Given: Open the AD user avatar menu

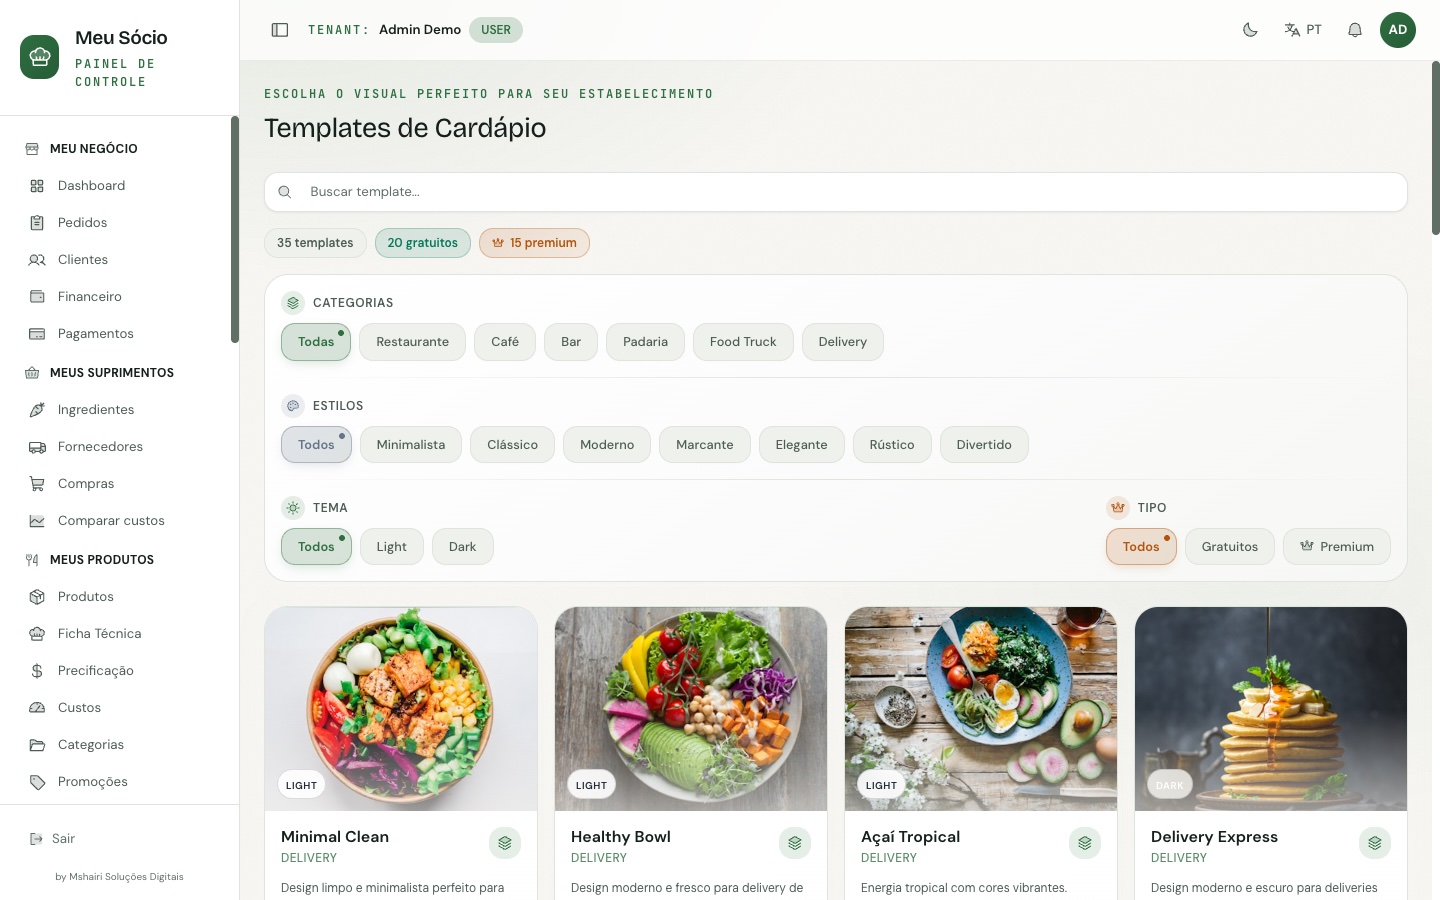Looking at the screenshot, I should (x=1398, y=30).
